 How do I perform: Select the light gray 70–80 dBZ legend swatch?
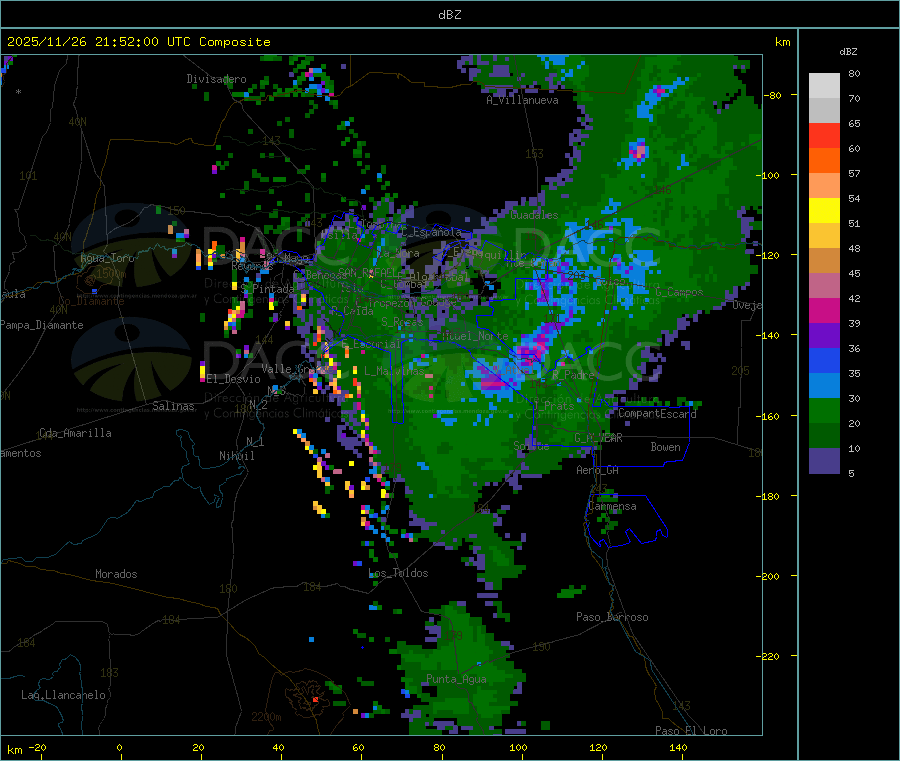(824, 86)
